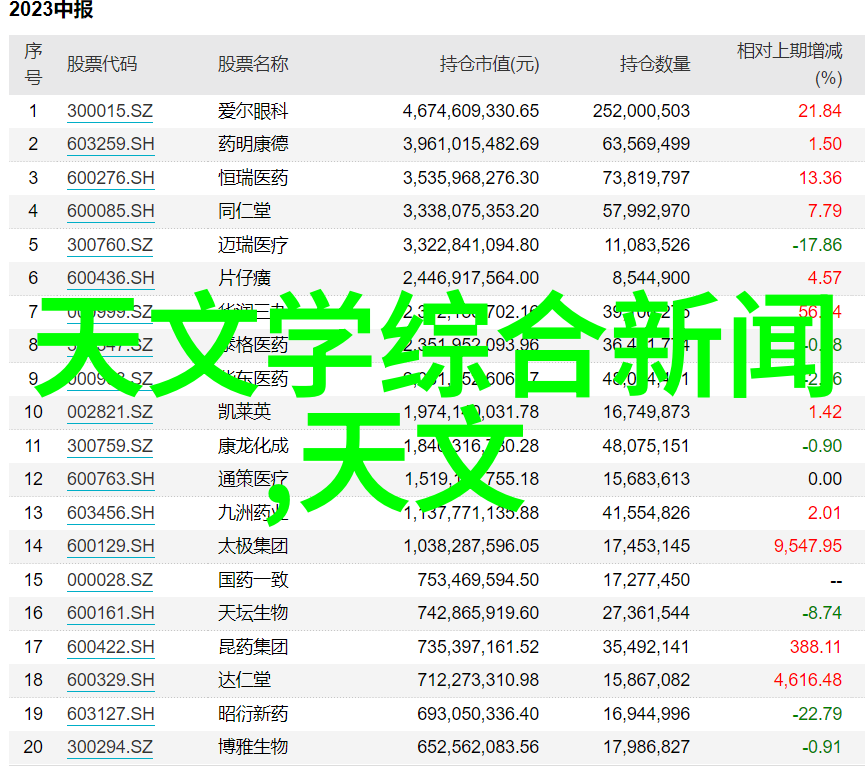
Task: Select stock name 昆药集团
Action: click(x=253, y=646)
